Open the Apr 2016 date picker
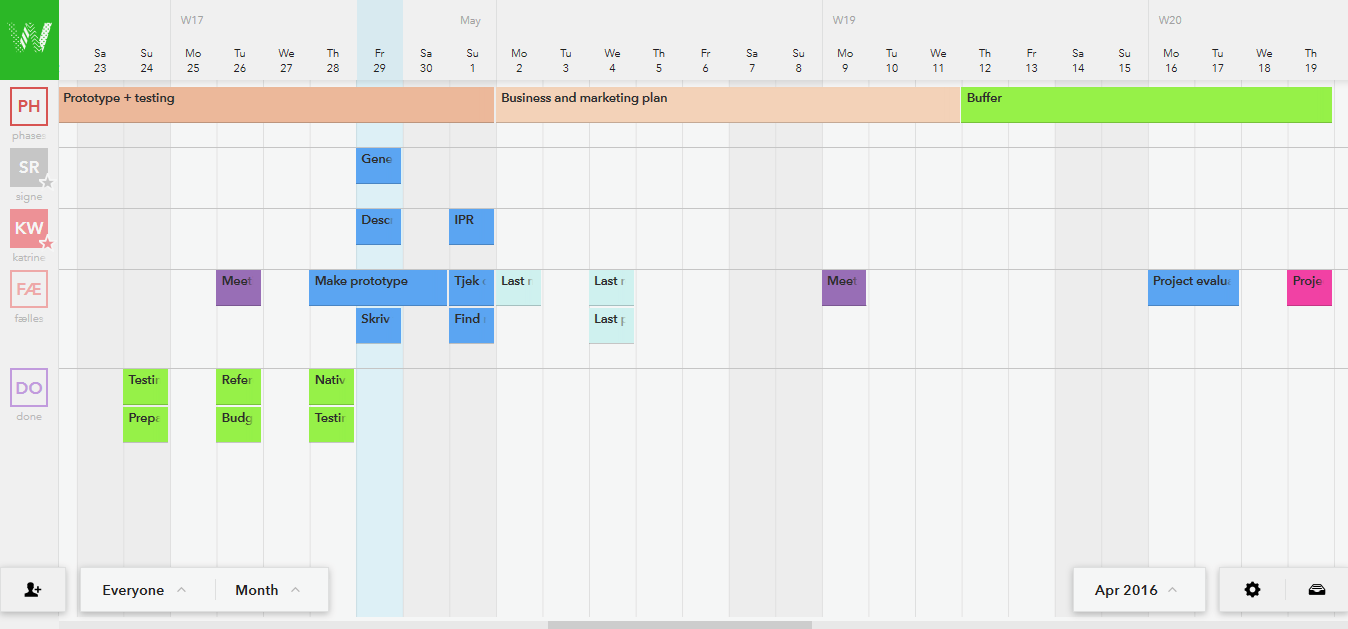This screenshot has width=1348, height=629. [x=1136, y=590]
